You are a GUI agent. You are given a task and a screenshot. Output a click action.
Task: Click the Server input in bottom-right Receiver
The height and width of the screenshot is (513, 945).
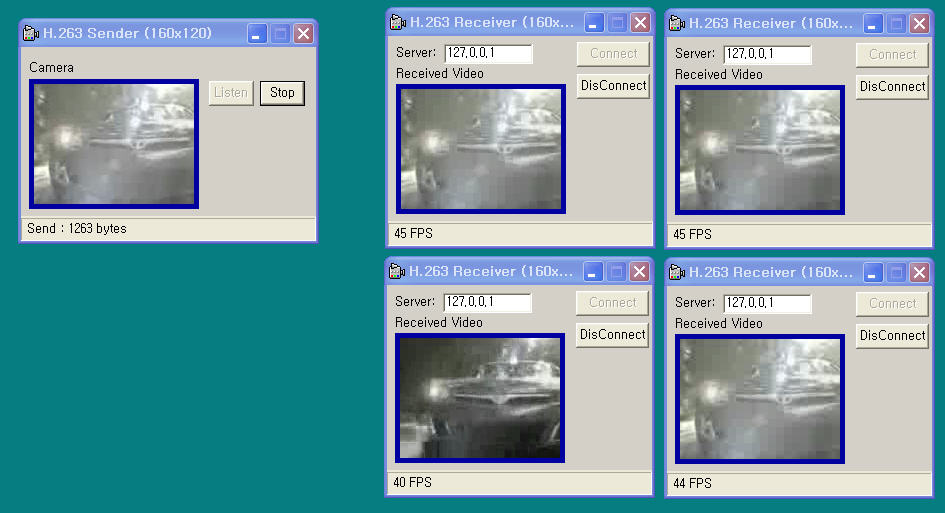[767, 303]
